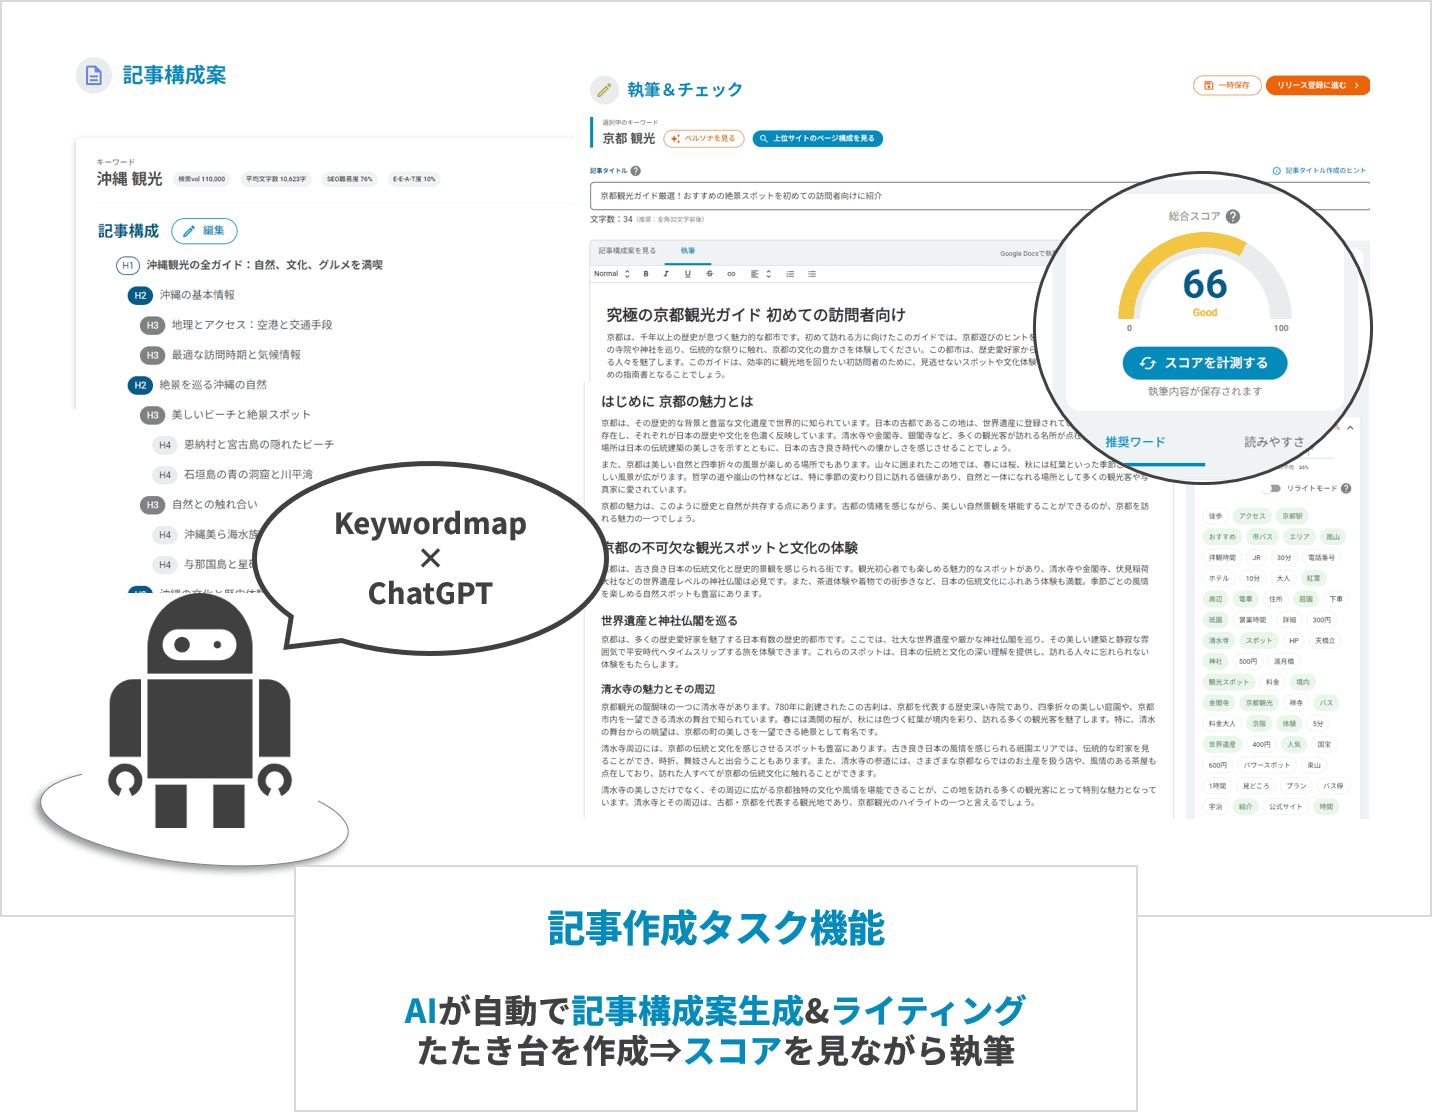Click the 電話番号 keyword tag
The width and height of the screenshot is (1432, 1112).
coord(1321,558)
